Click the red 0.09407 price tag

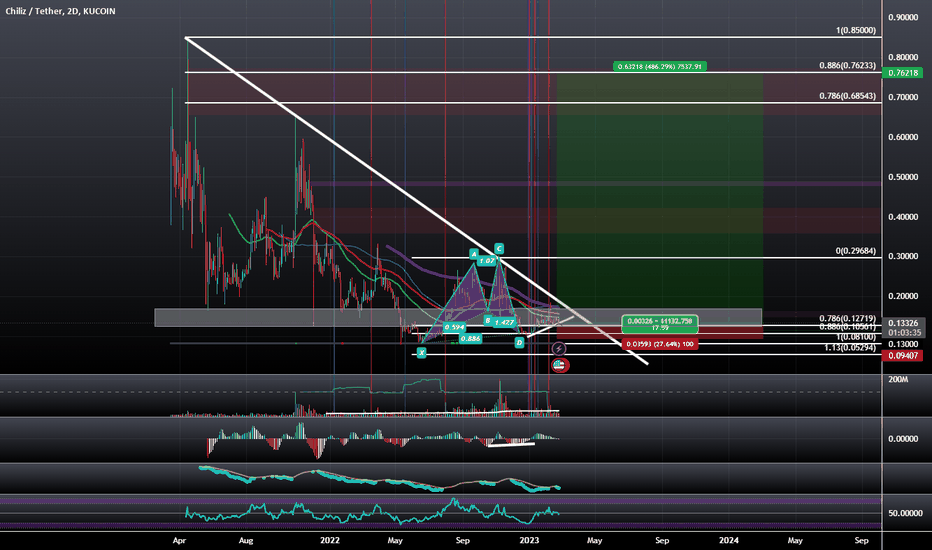coord(903,356)
